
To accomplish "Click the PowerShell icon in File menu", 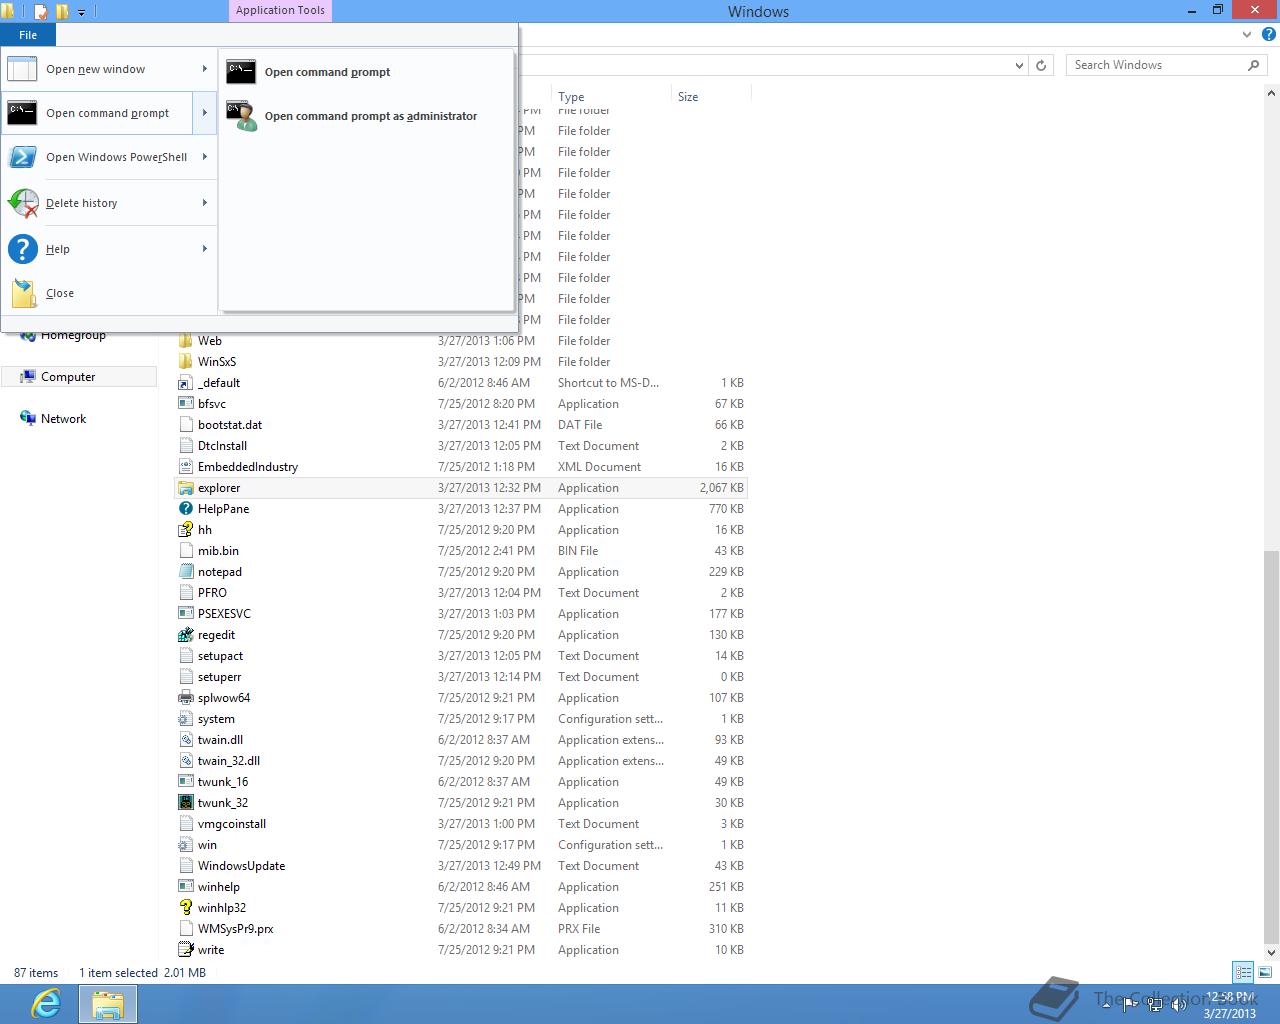I will tap(22, 157).
